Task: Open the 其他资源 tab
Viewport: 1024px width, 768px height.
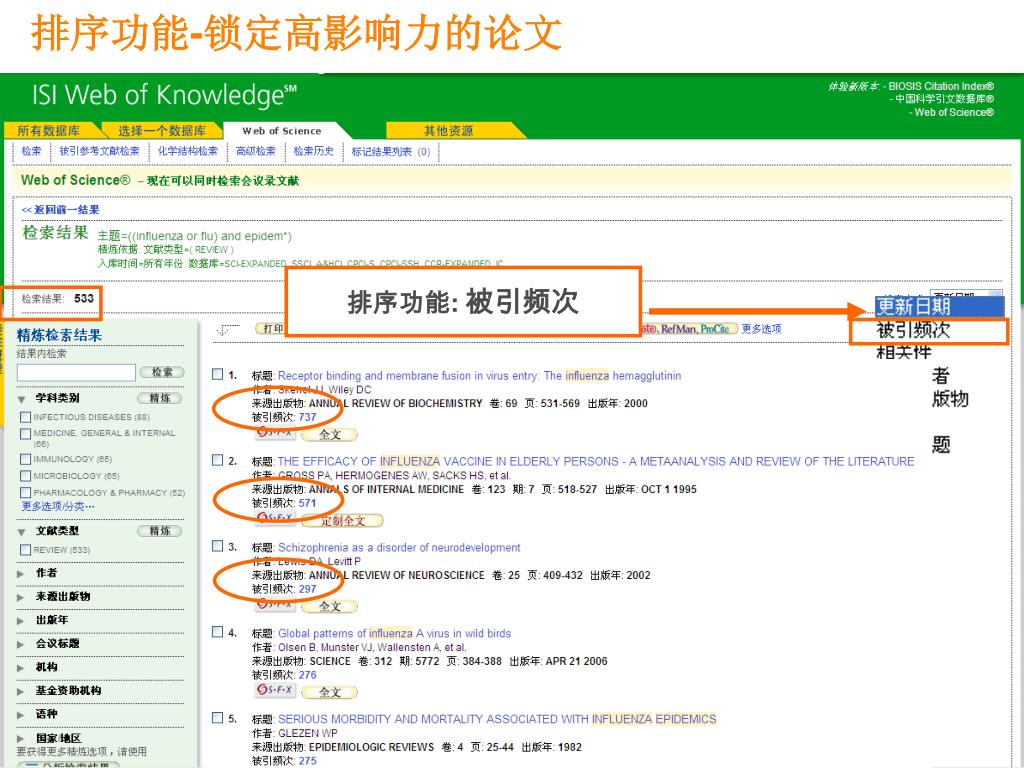Action: (448, 131)
